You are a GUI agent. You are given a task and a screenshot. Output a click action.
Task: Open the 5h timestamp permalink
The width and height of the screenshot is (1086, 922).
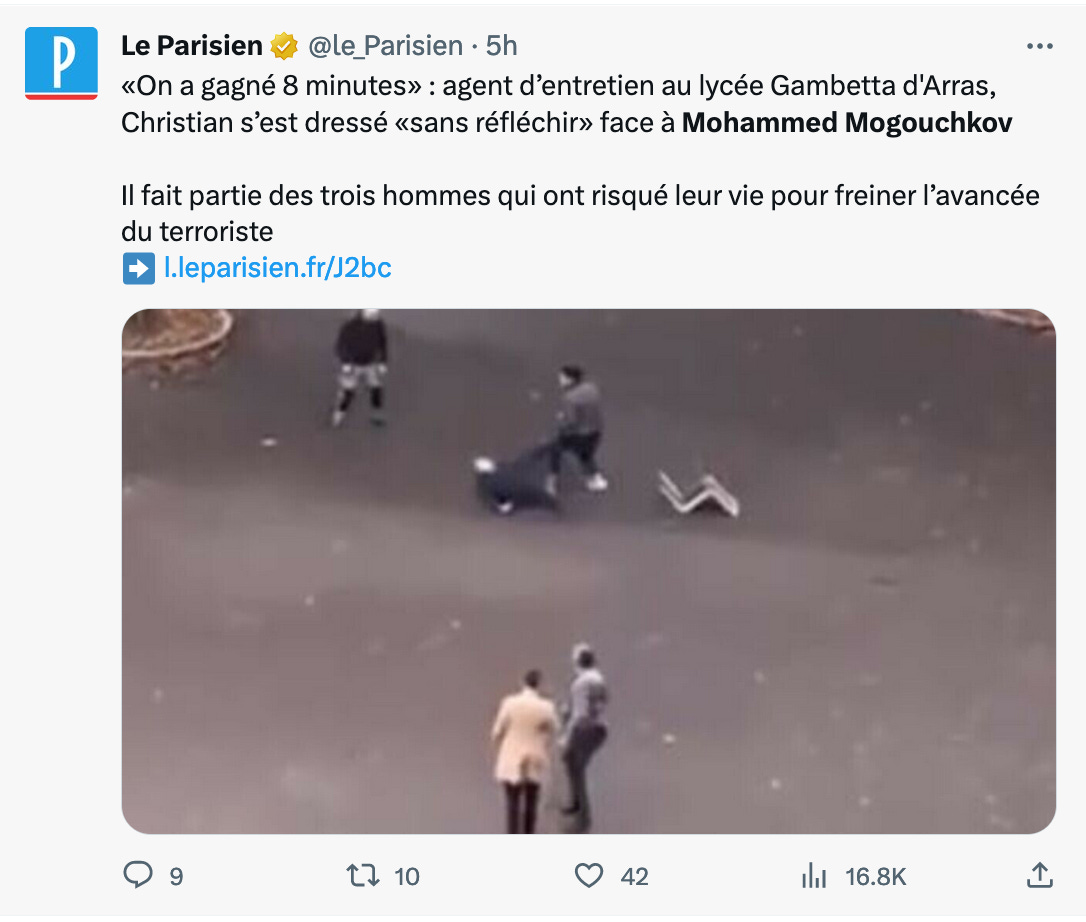click(501, 46)
